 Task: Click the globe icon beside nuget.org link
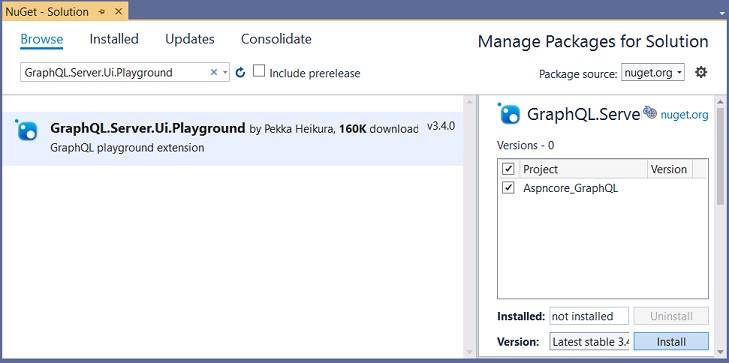(x=649, y=112)
